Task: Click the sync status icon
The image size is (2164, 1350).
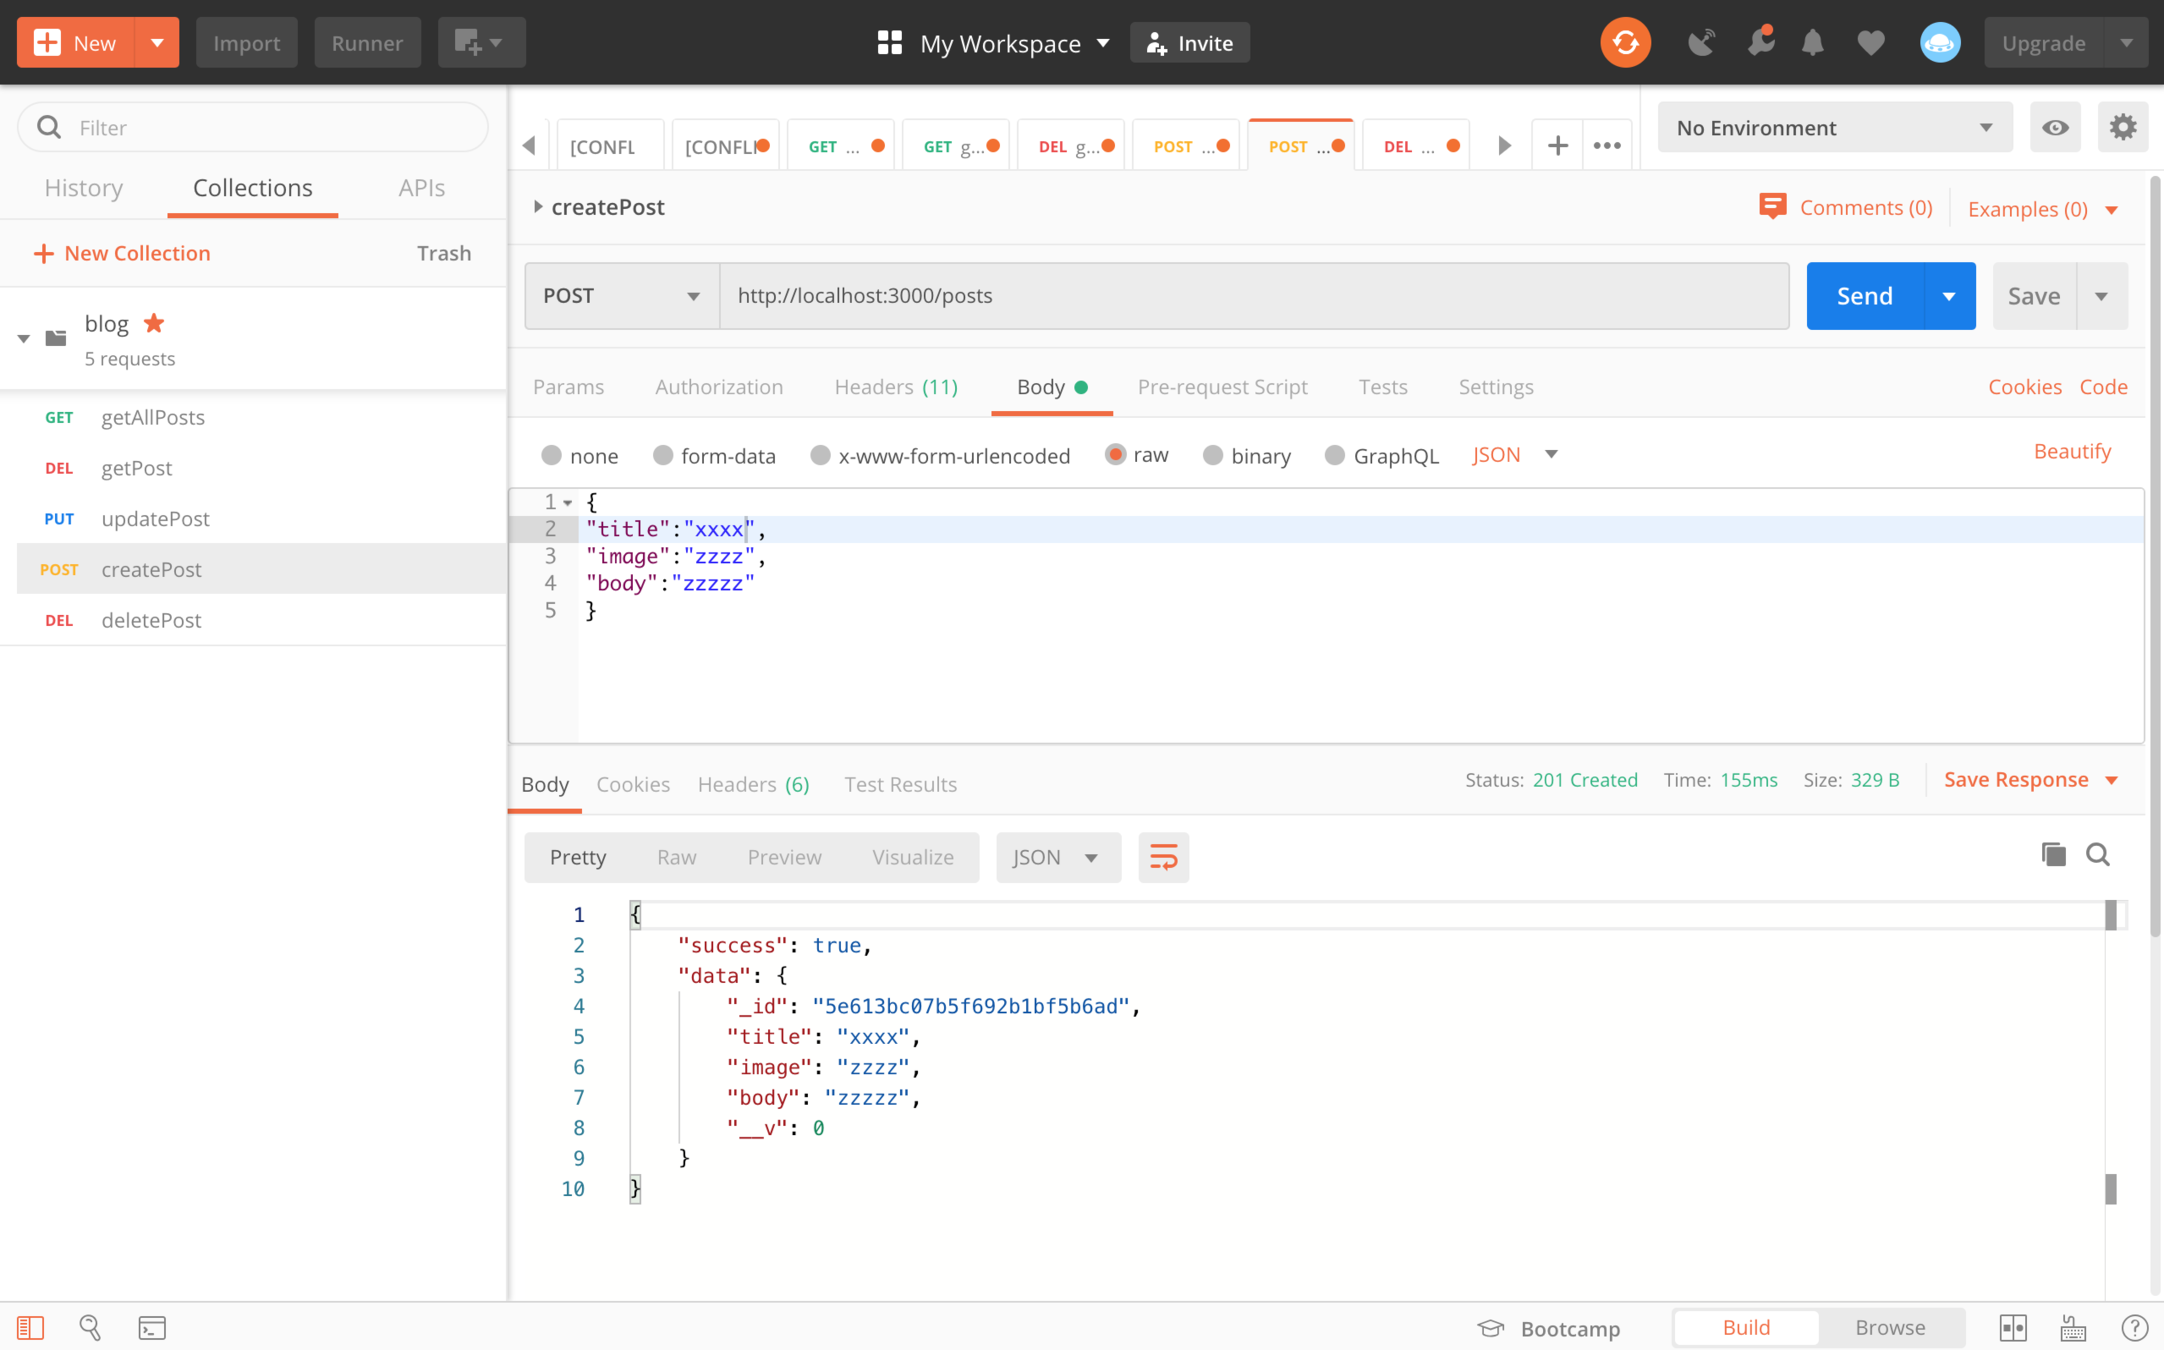Action: point(1625,43)
